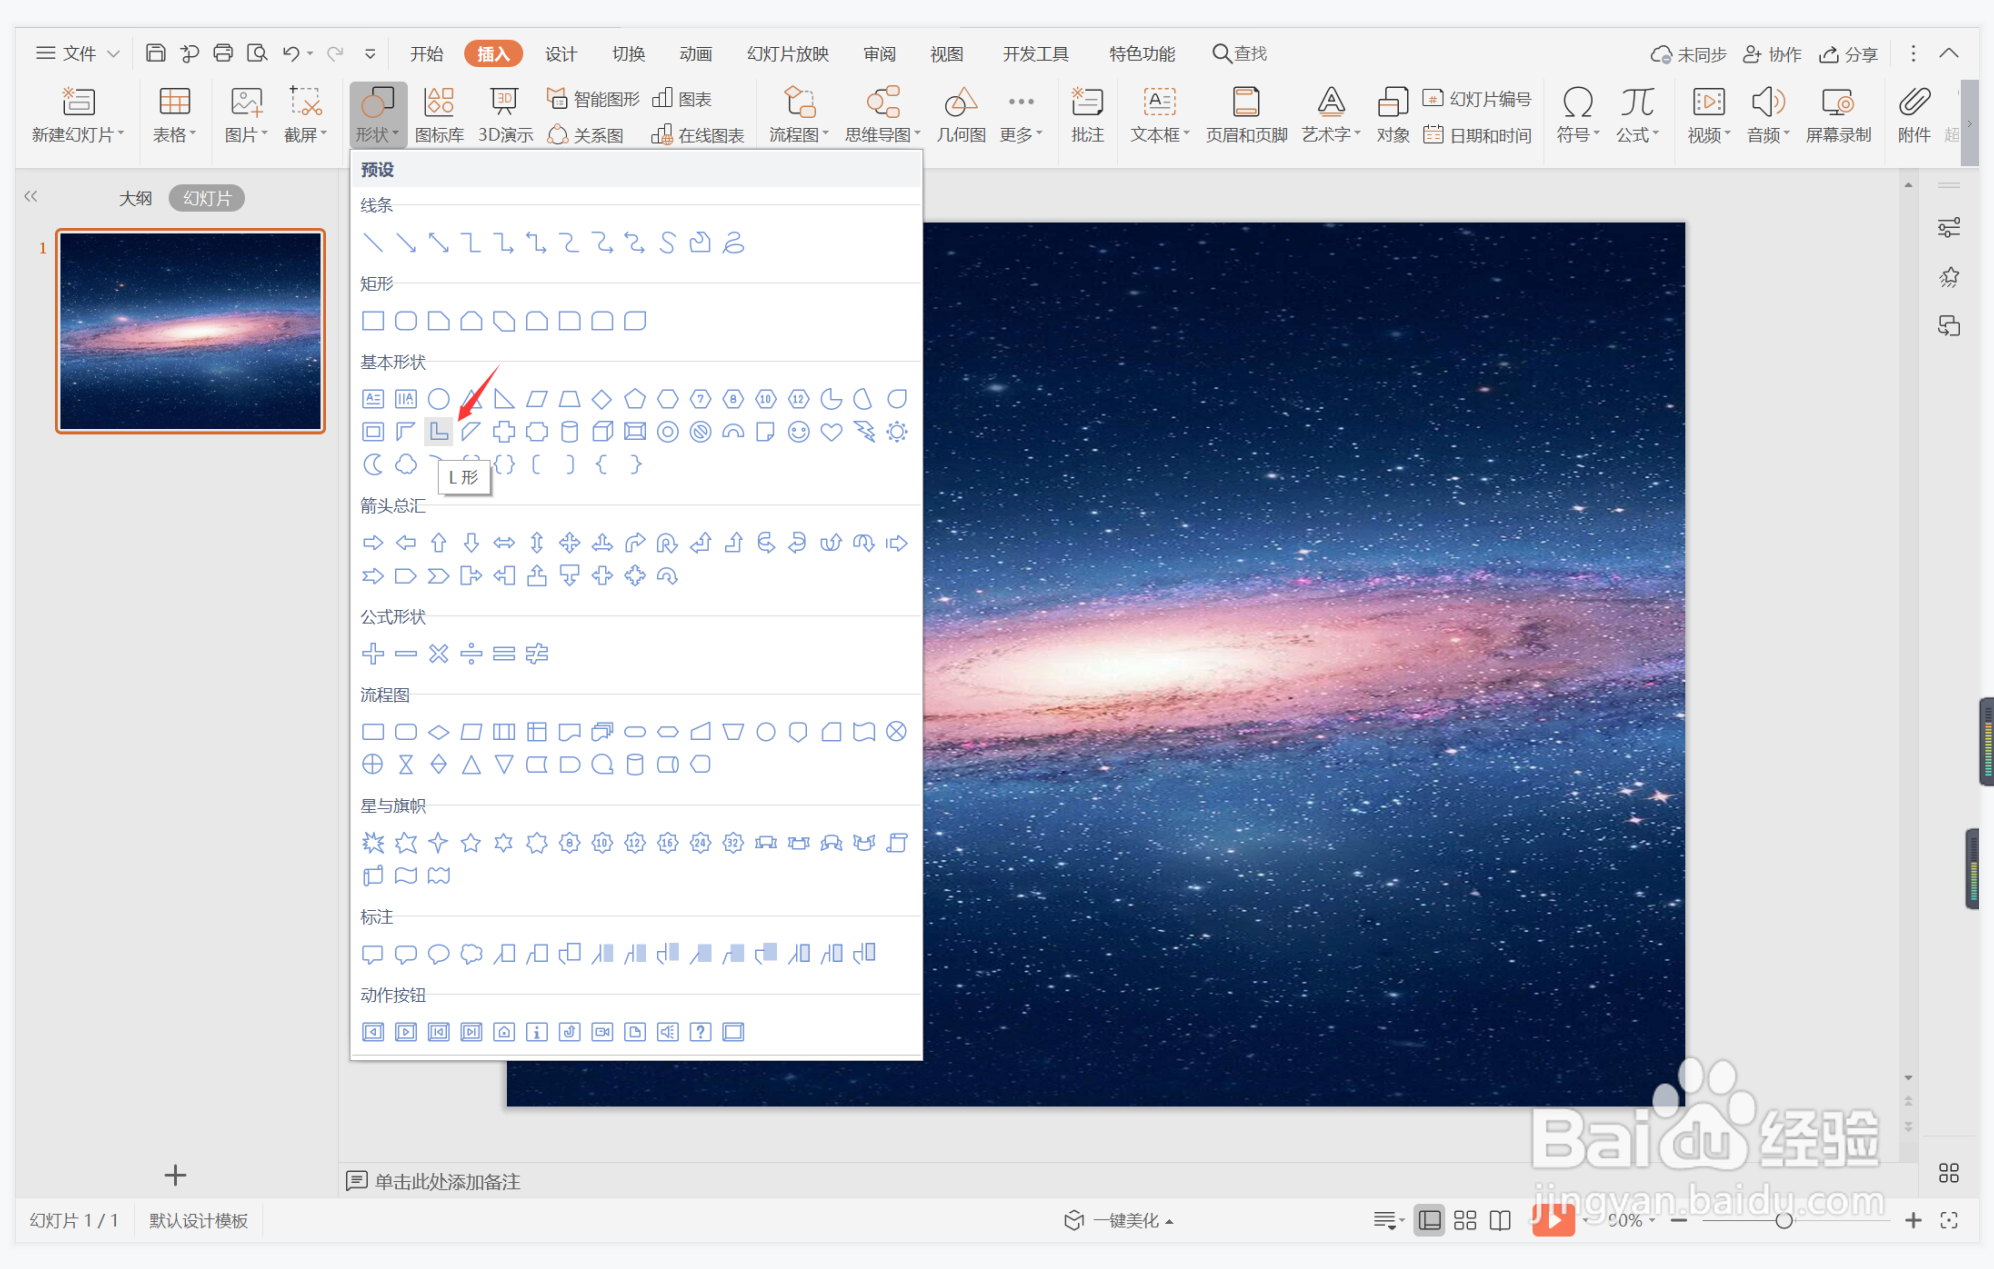The width and height of the screenshot is (1994, 1269).
Task: Adjust the zoom slider handle
Action: [x=1783, y=1220]
